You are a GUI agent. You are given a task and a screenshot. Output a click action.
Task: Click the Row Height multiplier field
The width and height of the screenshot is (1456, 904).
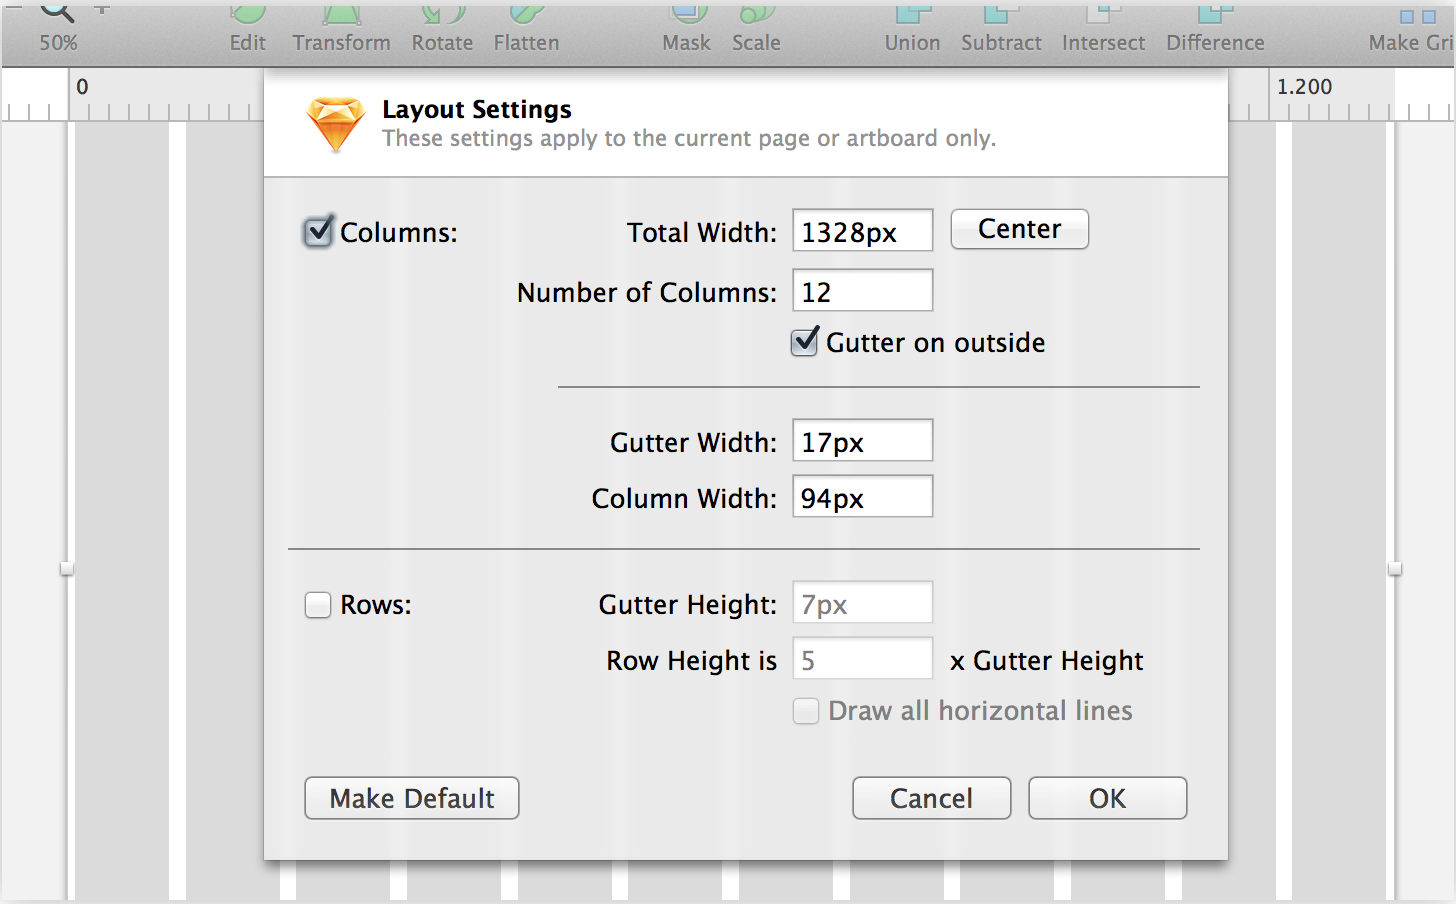863,659
